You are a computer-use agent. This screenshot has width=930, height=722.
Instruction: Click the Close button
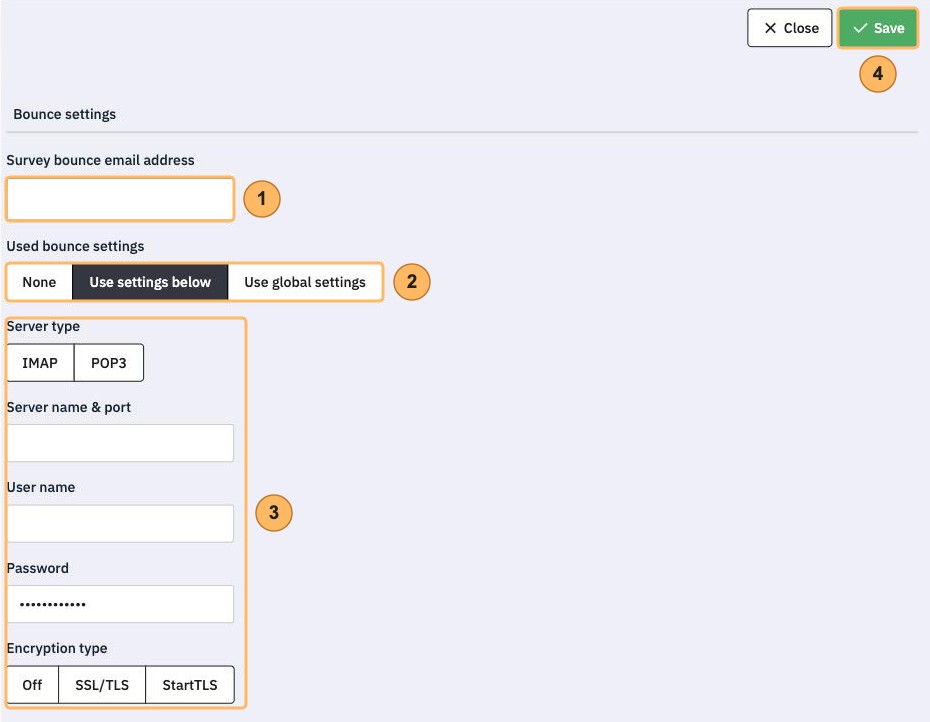pyautogui.click(x=789, y=28)
